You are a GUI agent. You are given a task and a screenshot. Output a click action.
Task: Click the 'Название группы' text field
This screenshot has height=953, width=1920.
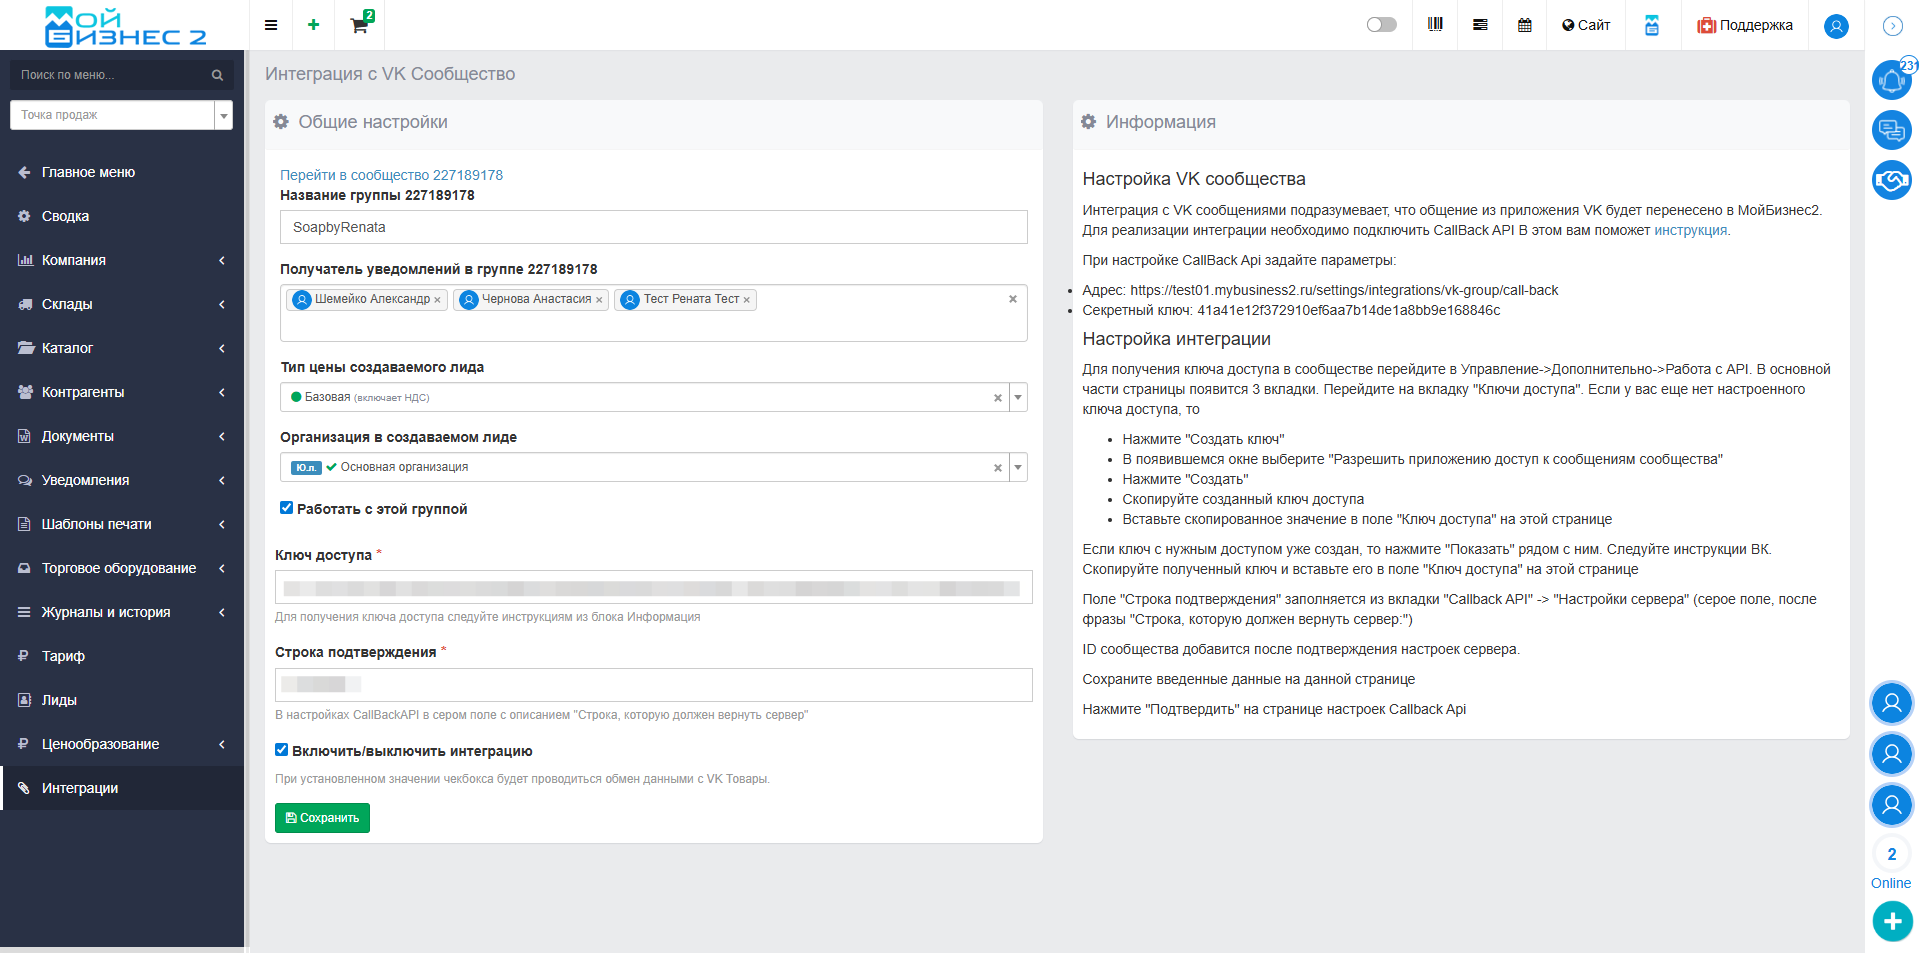(653, 227)
